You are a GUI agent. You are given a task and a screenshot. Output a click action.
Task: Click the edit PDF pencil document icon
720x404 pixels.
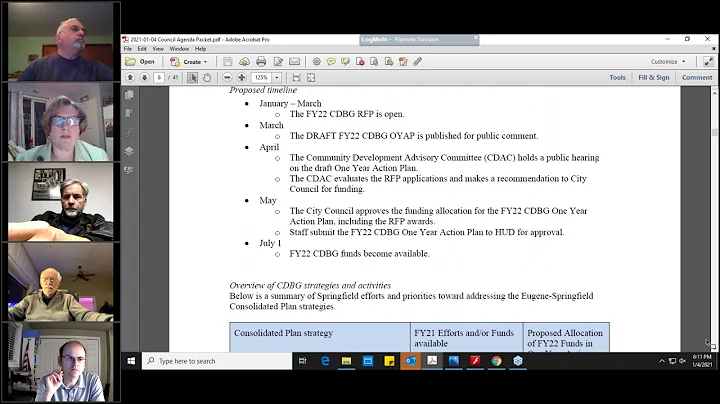403,62
